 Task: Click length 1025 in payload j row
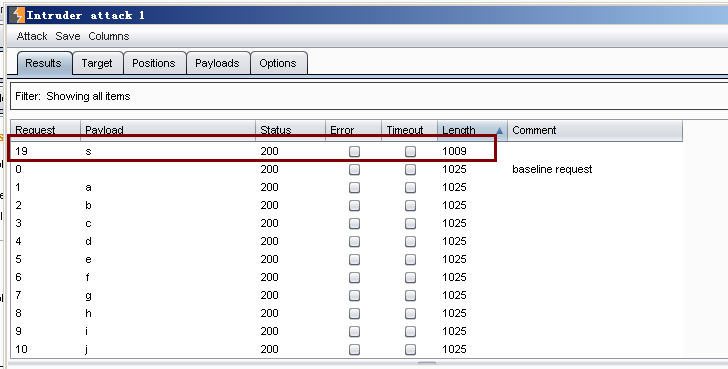(454, 350)
